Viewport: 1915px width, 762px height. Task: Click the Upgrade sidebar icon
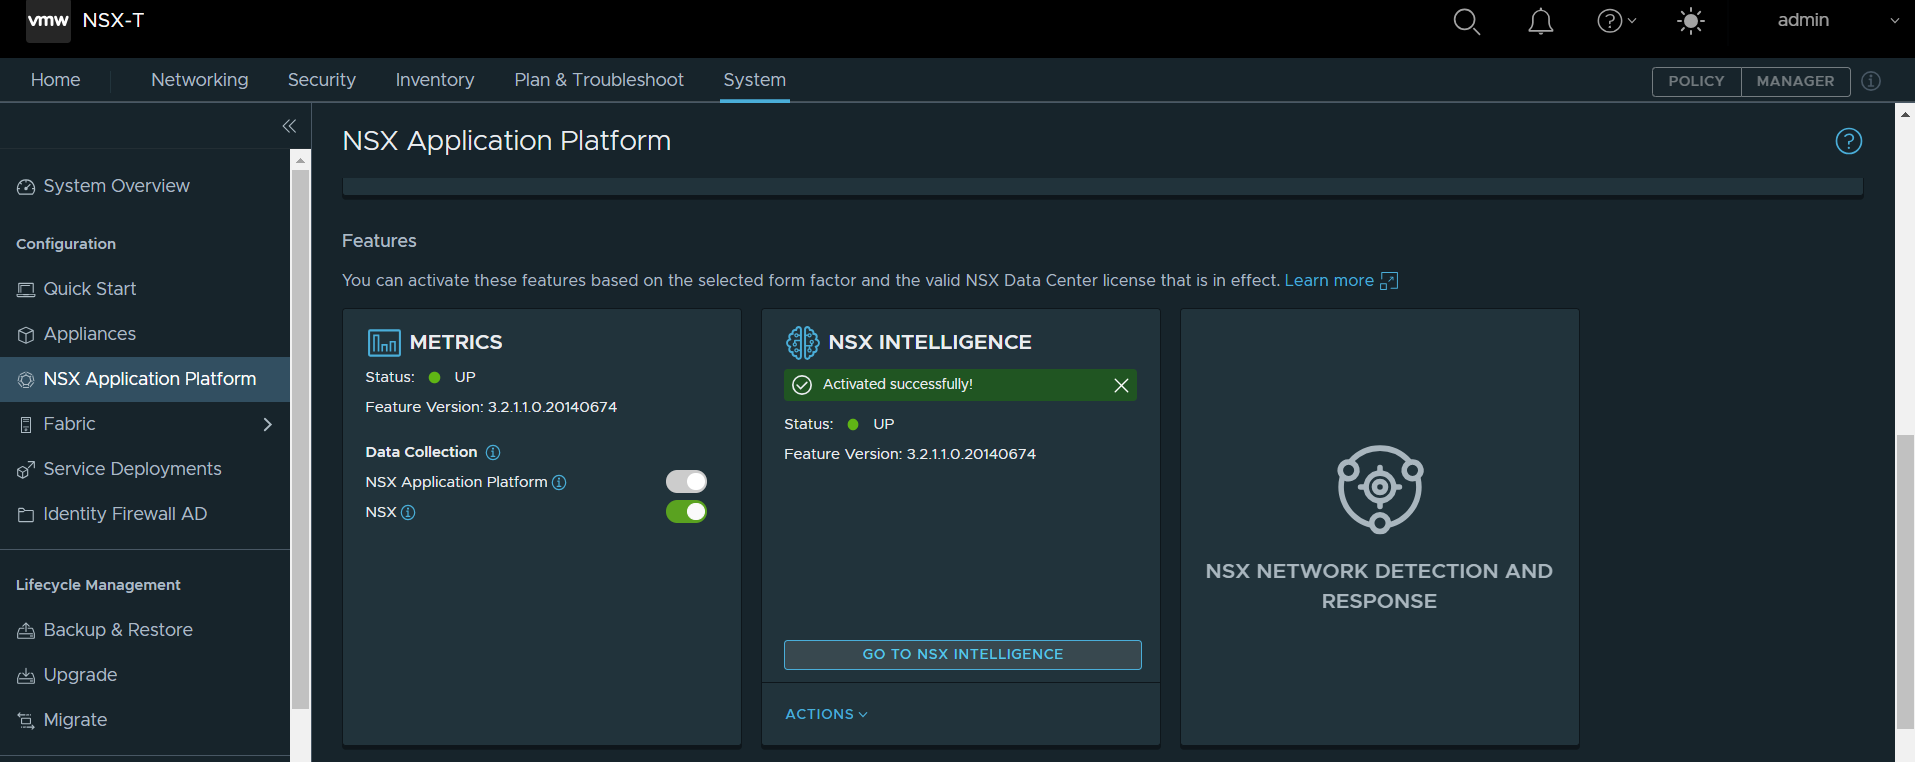tap(26, 676)
